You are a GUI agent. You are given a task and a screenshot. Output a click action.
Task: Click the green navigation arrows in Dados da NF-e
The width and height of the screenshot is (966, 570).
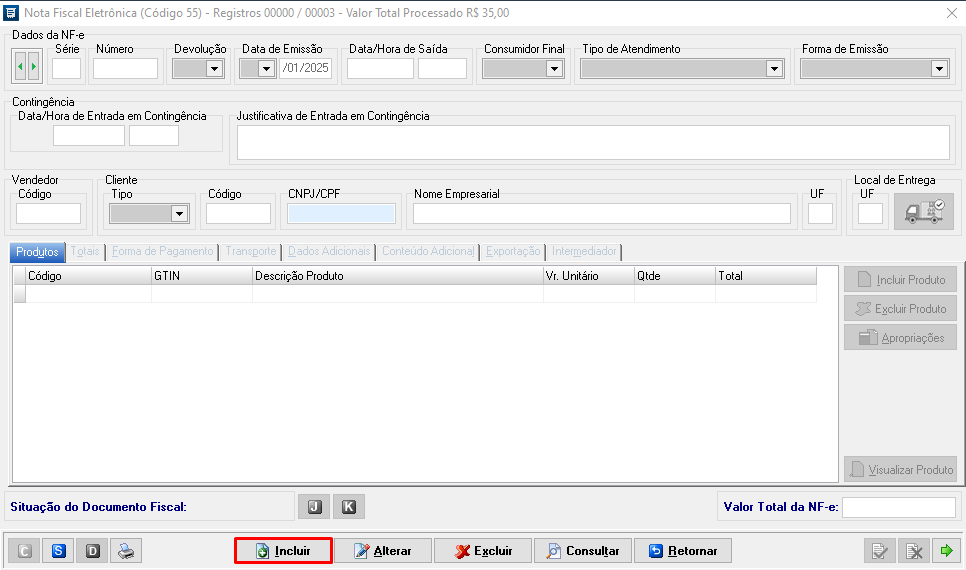[27, 68]
